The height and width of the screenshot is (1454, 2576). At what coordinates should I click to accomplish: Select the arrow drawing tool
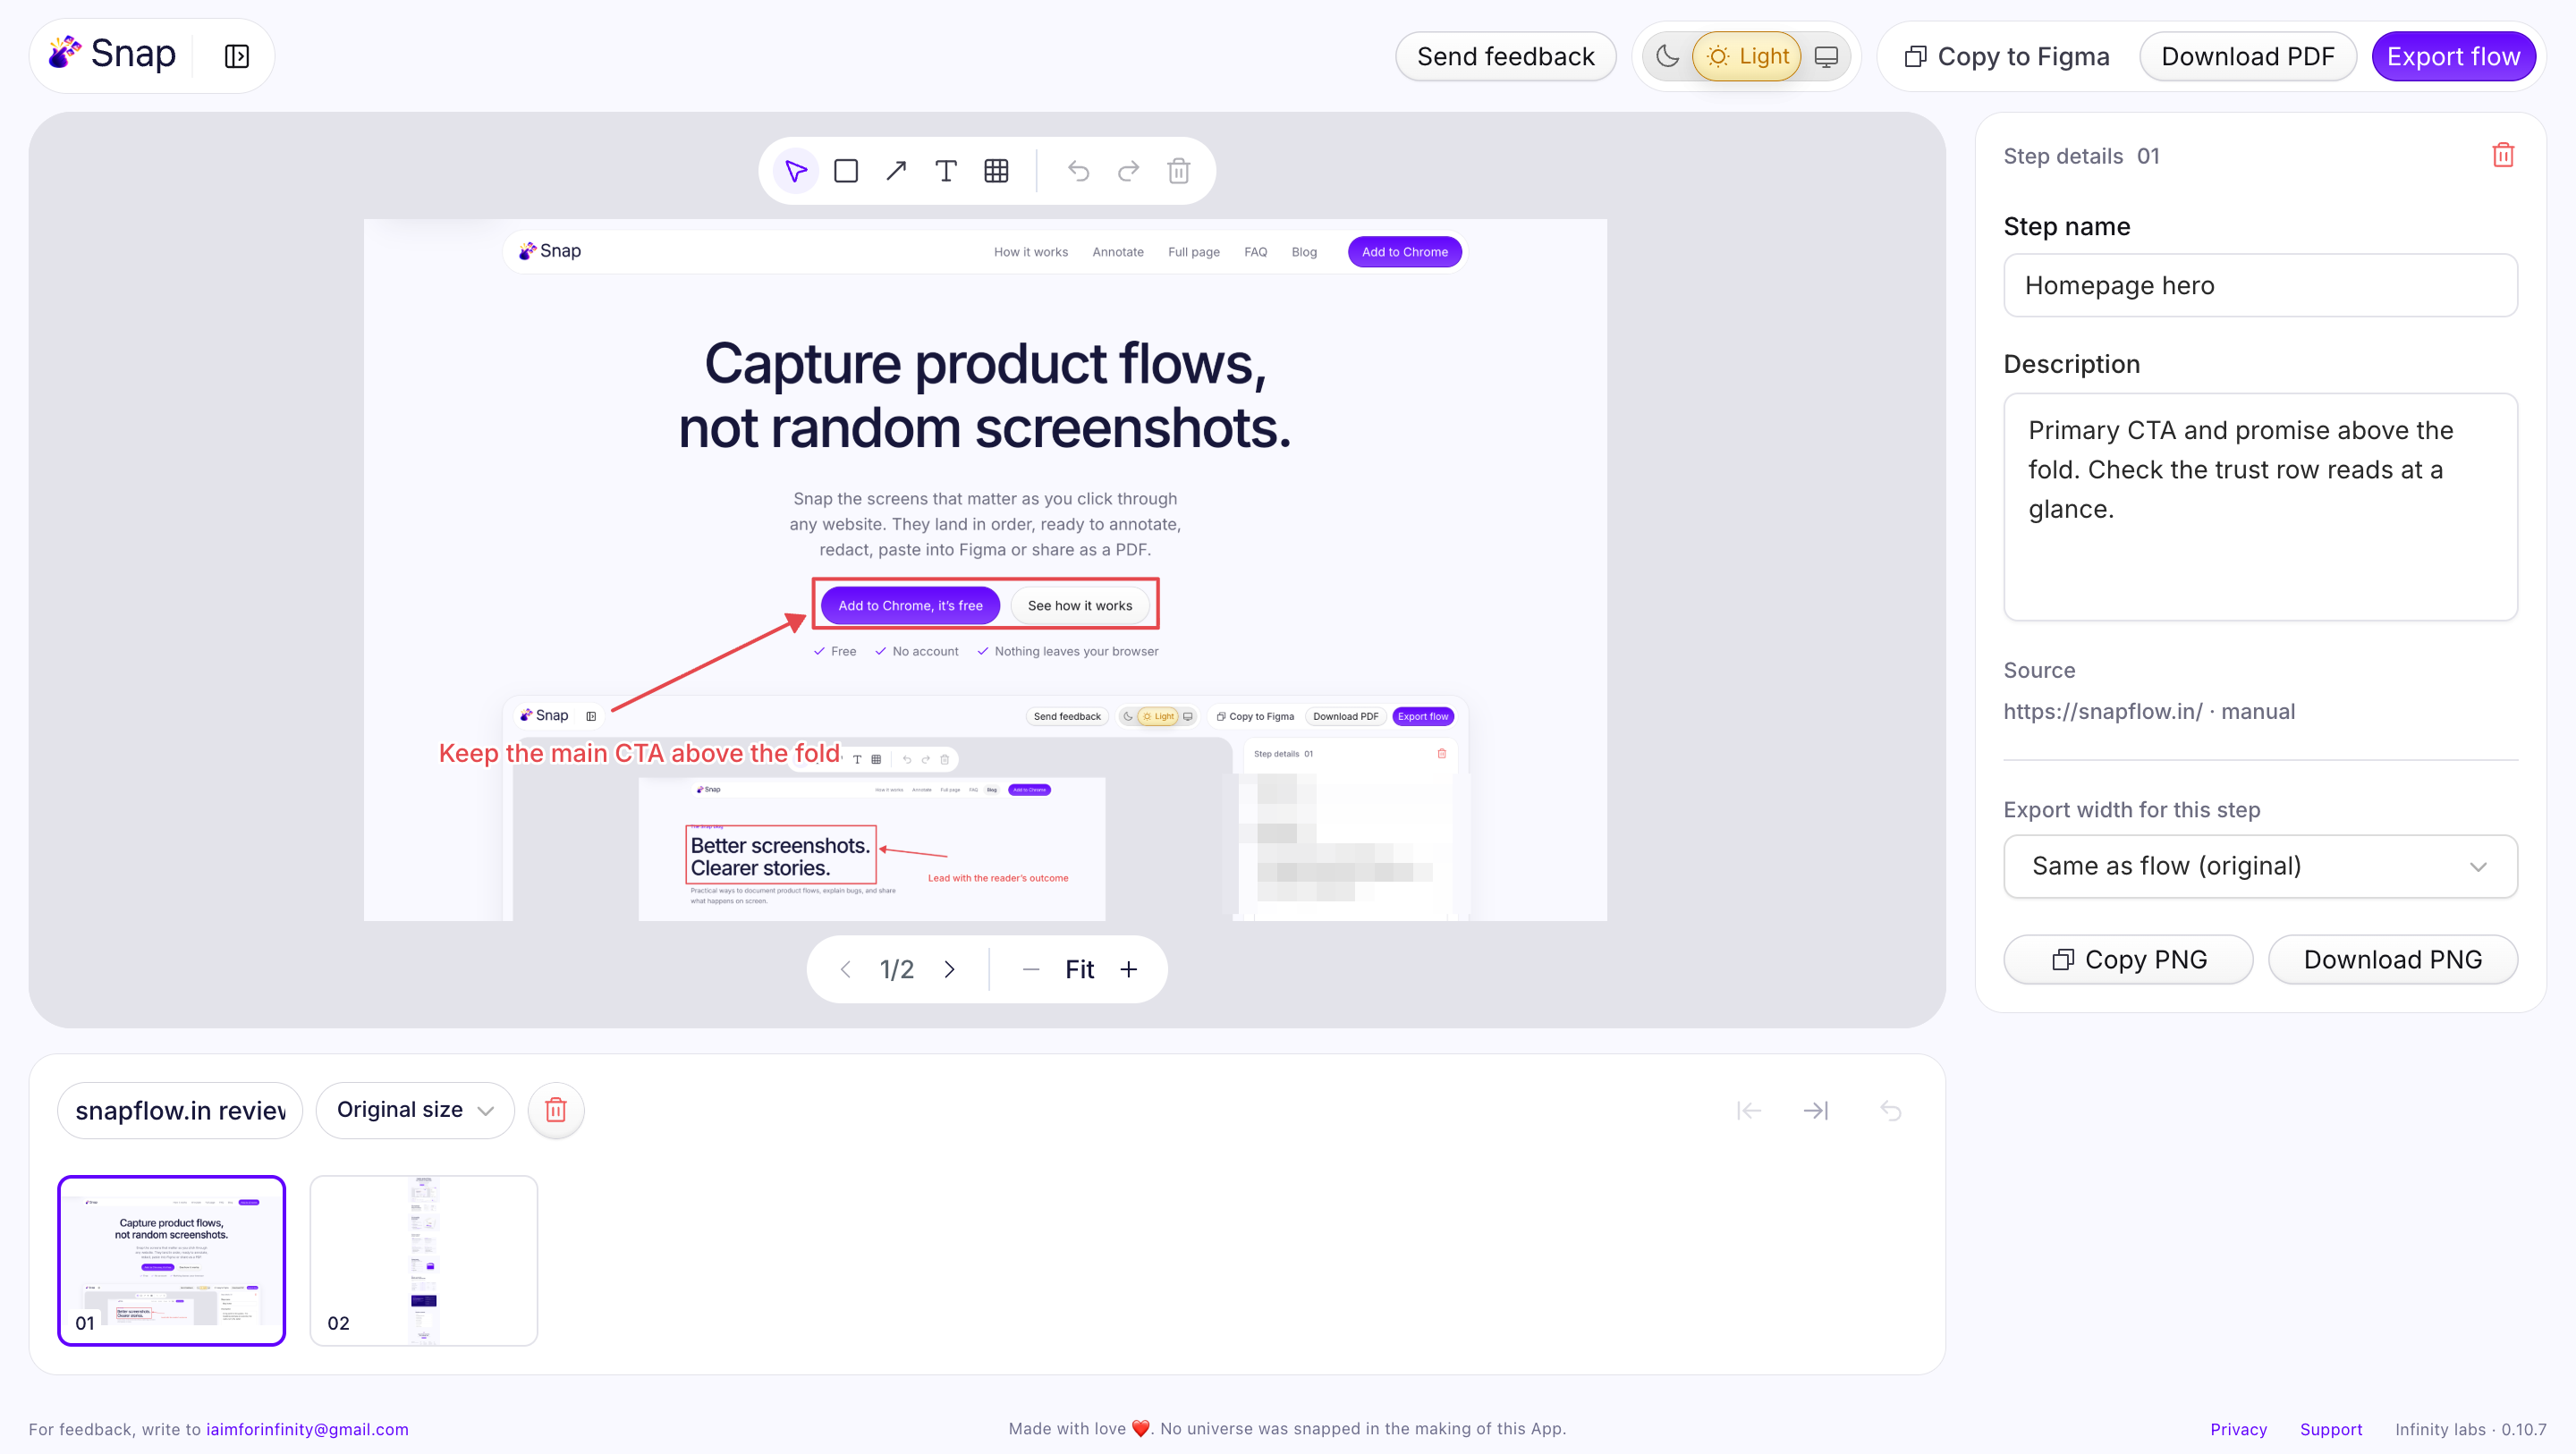[896, 171]
